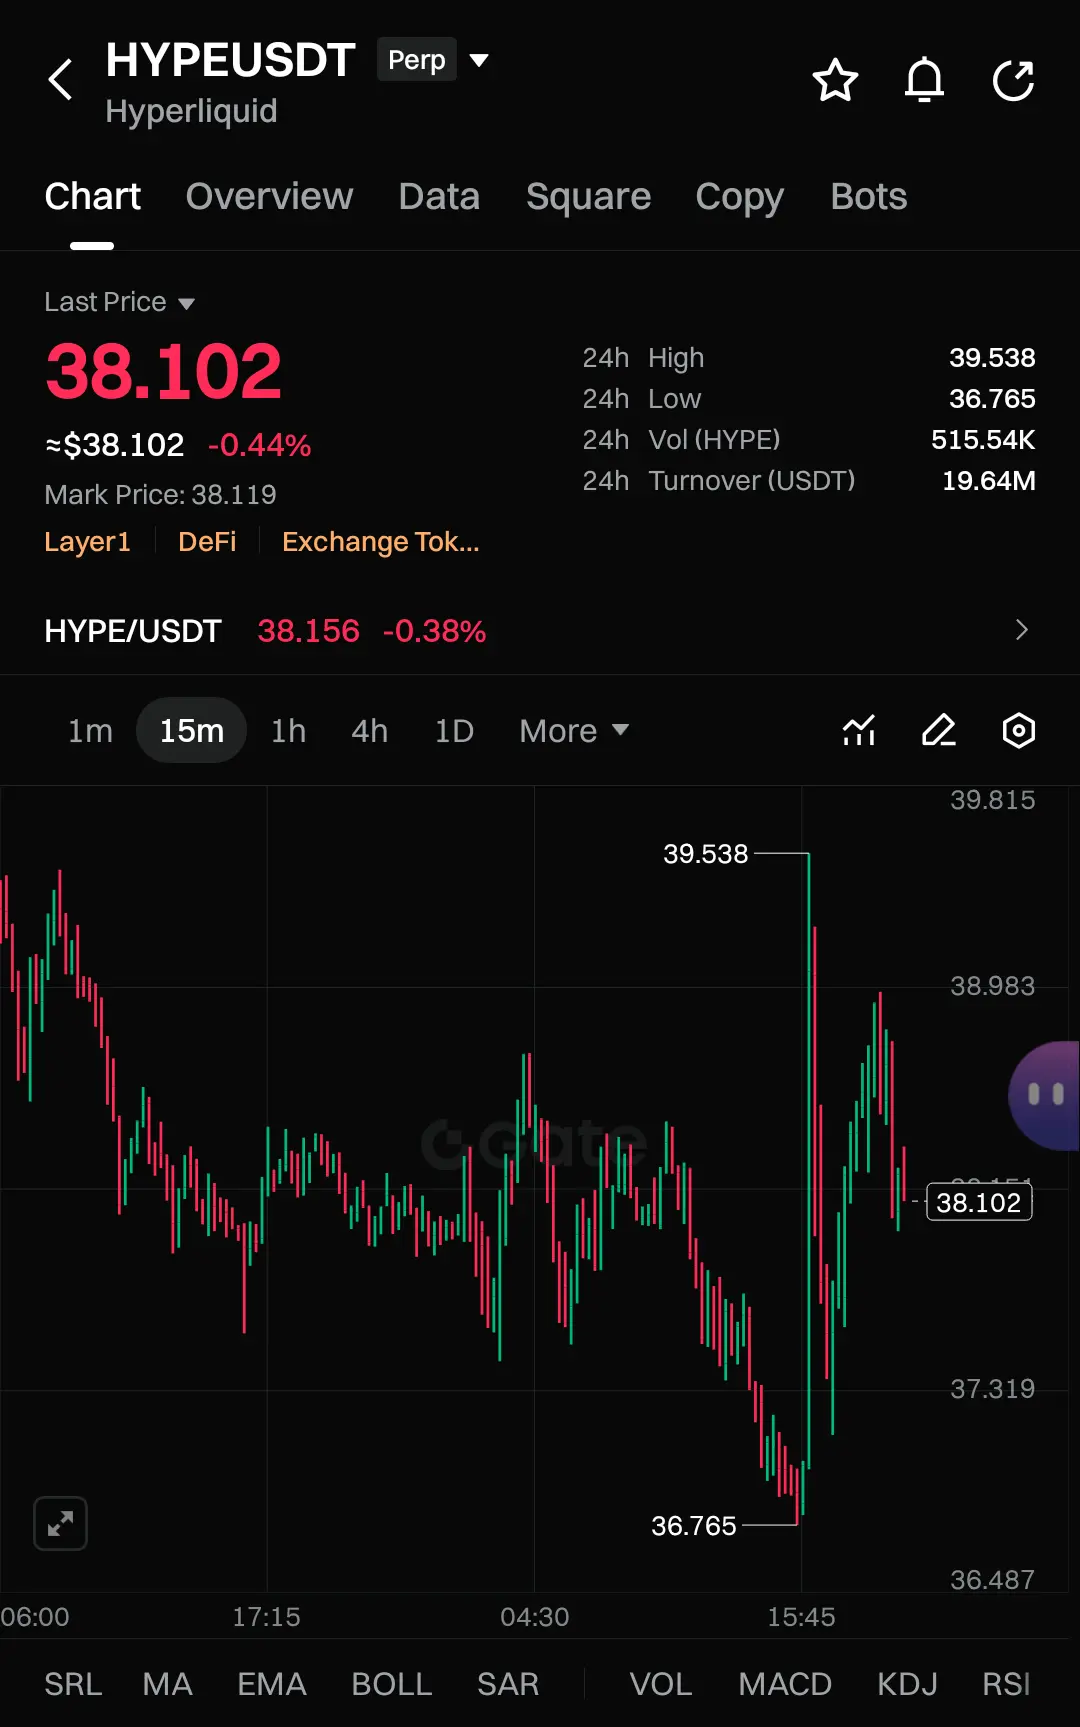Switch to the Chart tab
This screenshot has width=1080, height=1727.
(x=92, y=197)
